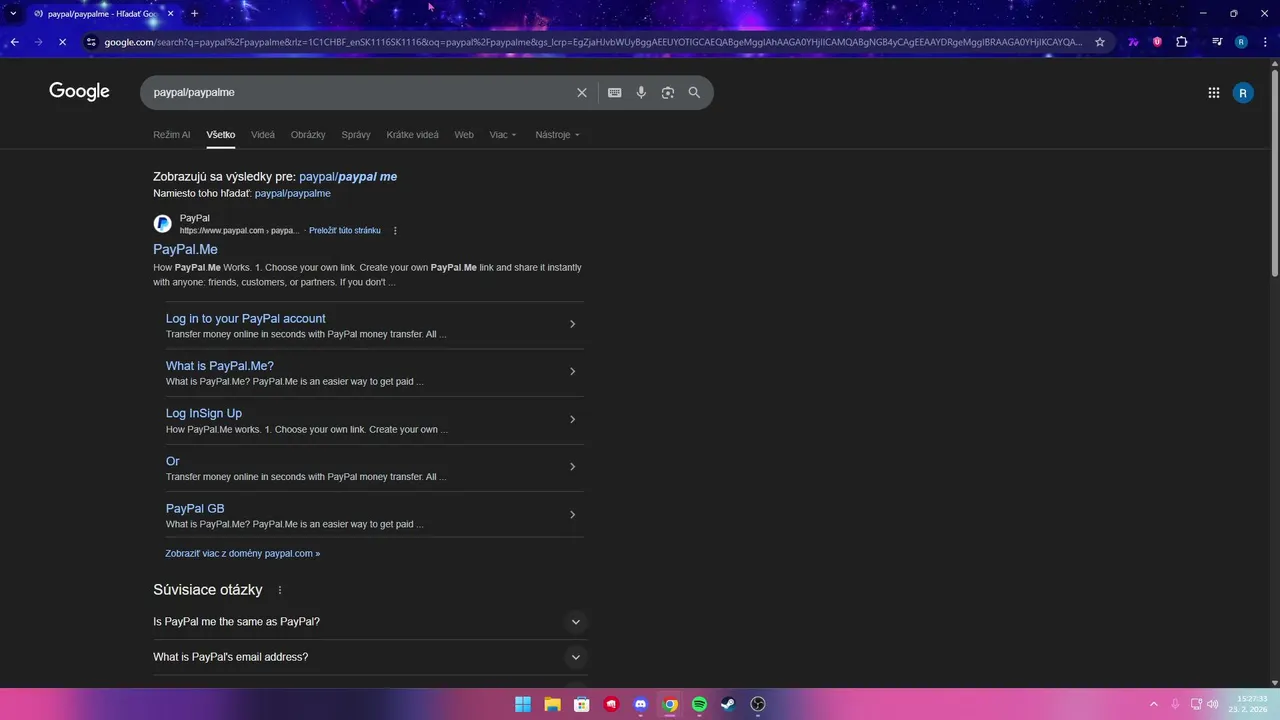1280x720 pixels.
Task: Open the Chrome extensions puzzle icon
Action: point(1182,42)
